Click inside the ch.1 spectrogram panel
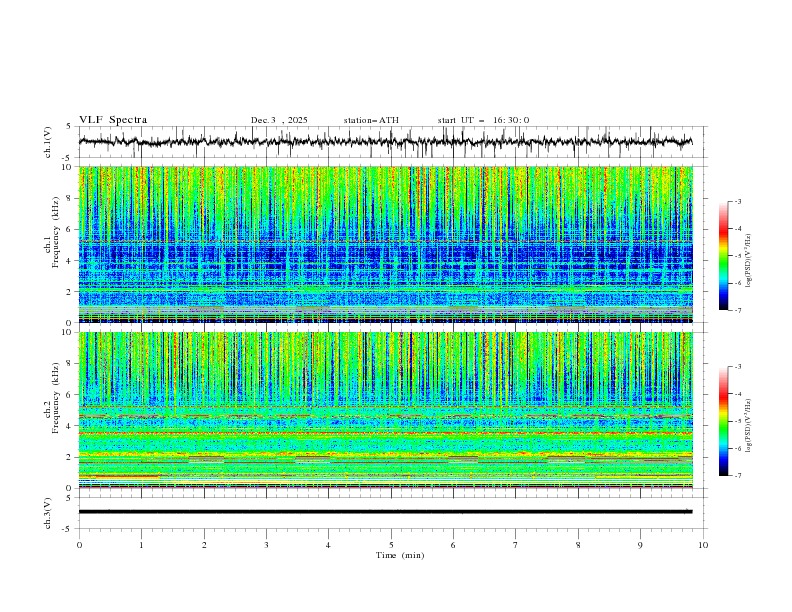This screenshot has width=792, height=612. [386, 244]
